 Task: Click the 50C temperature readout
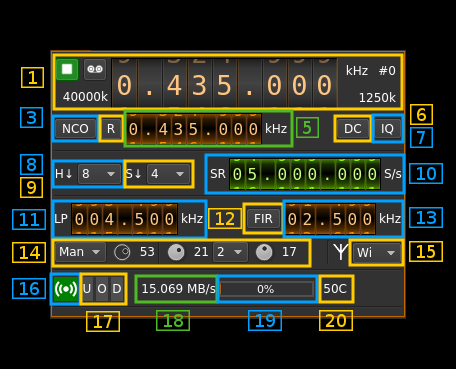[x=335, y=289]
